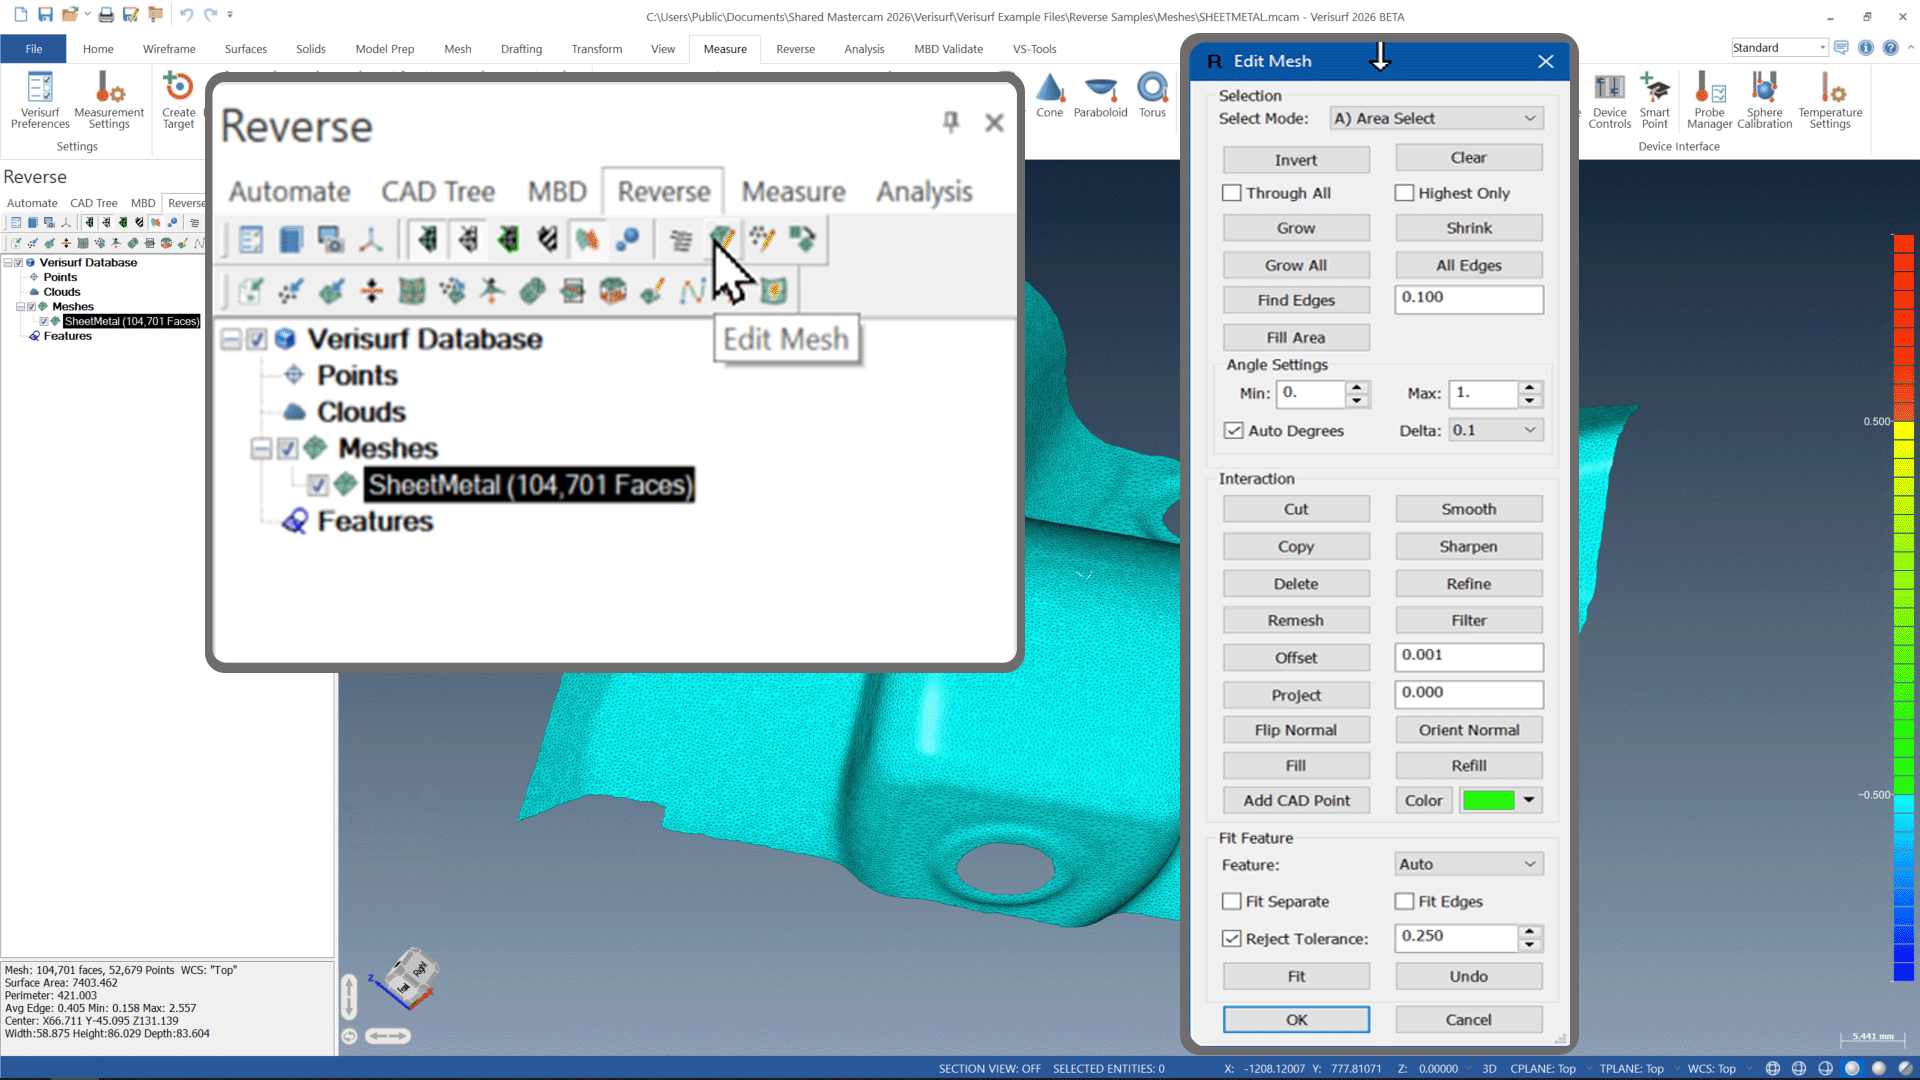Increase the Min angle stepper
The image size is (1920, 1080).
pyautogui.click(x=1357, y=387)
